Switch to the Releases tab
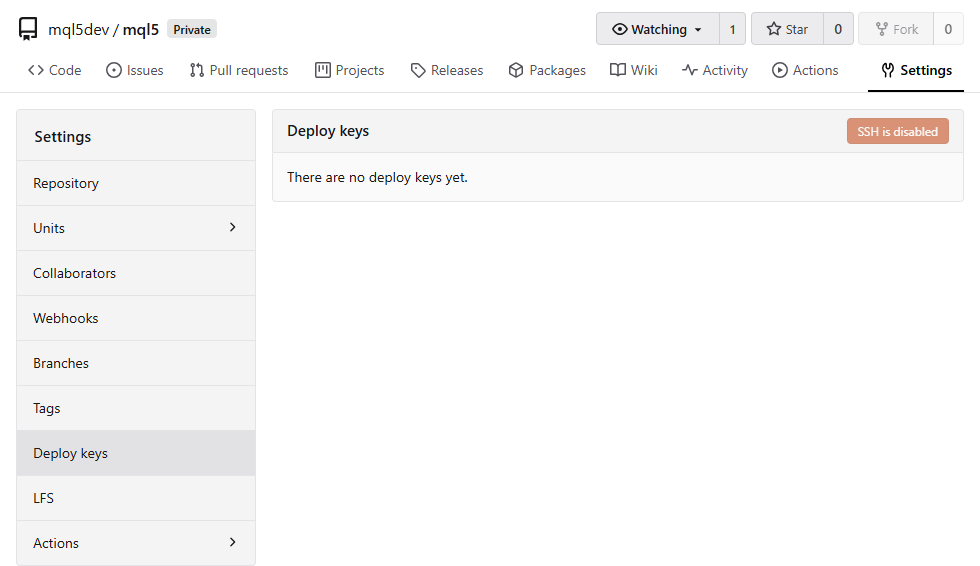This screenshot has height=566, width=980. (447, 70)
